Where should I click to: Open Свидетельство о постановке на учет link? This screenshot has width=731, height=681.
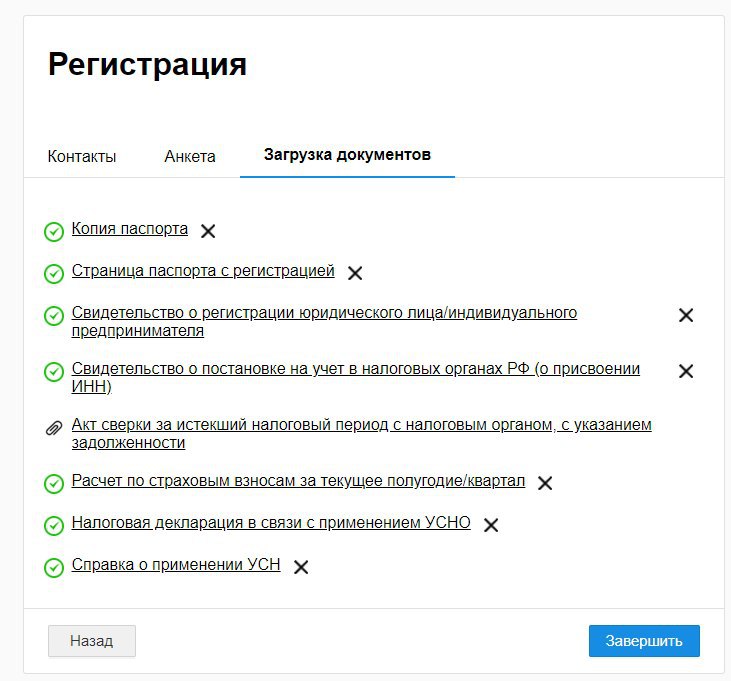(355, 378)
